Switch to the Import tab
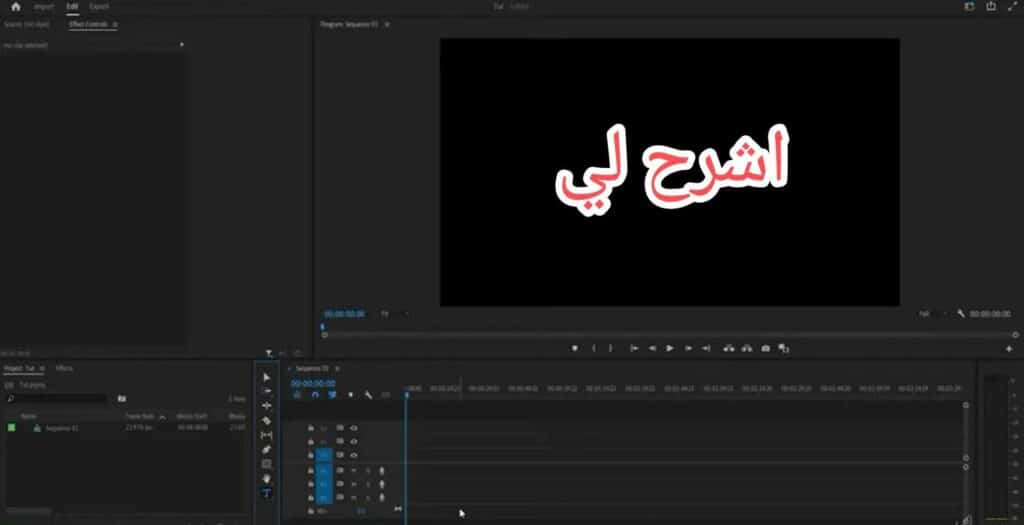 pyautogui.click(x=44, y=7)
